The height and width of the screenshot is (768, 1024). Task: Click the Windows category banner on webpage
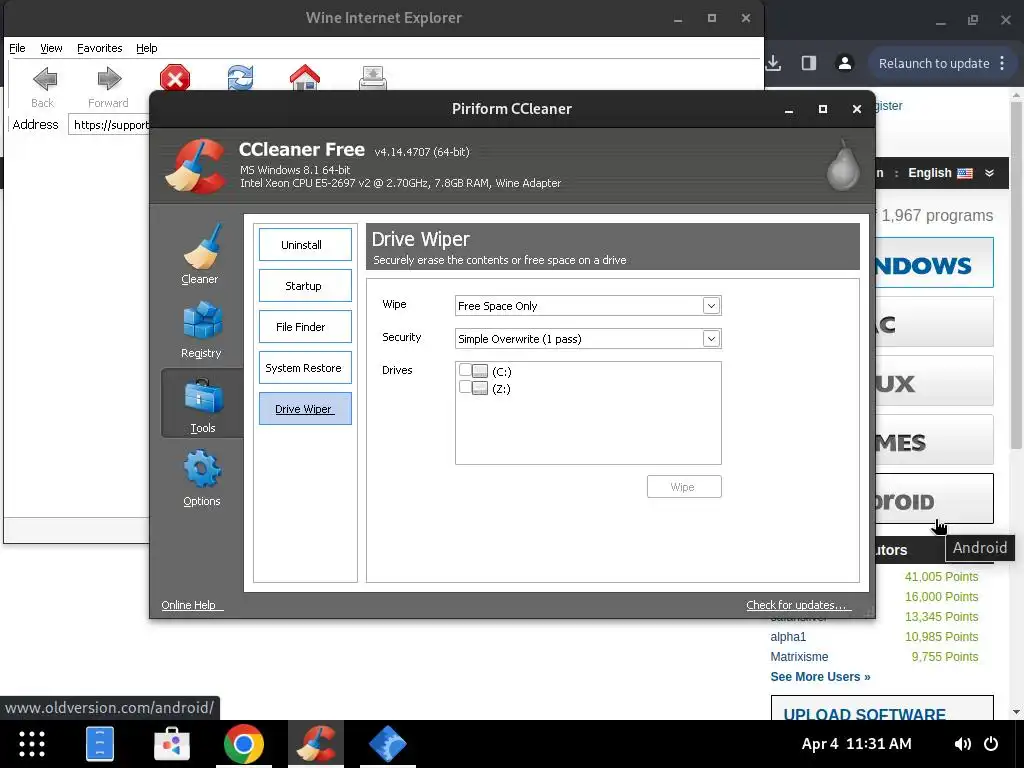[x=934, y=263]
